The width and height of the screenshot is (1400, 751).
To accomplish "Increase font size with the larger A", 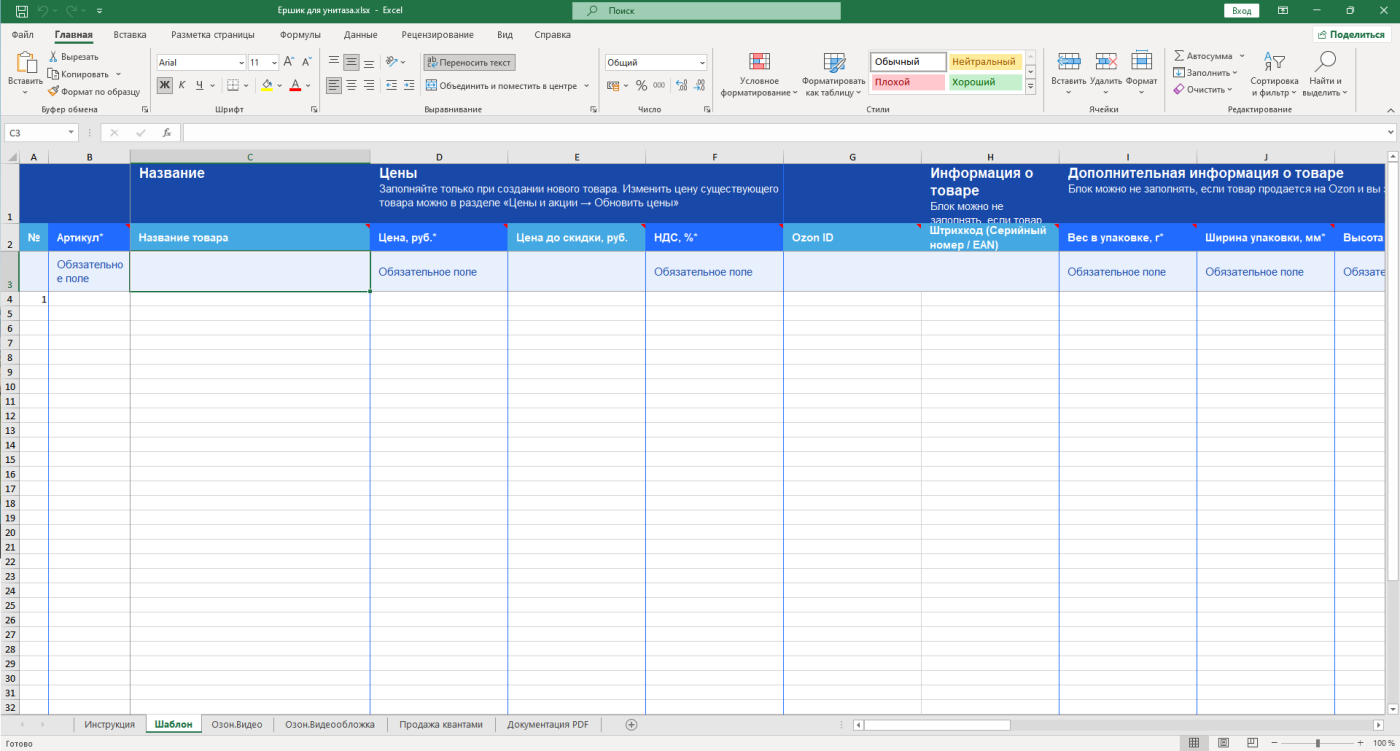I will [289, 62].
